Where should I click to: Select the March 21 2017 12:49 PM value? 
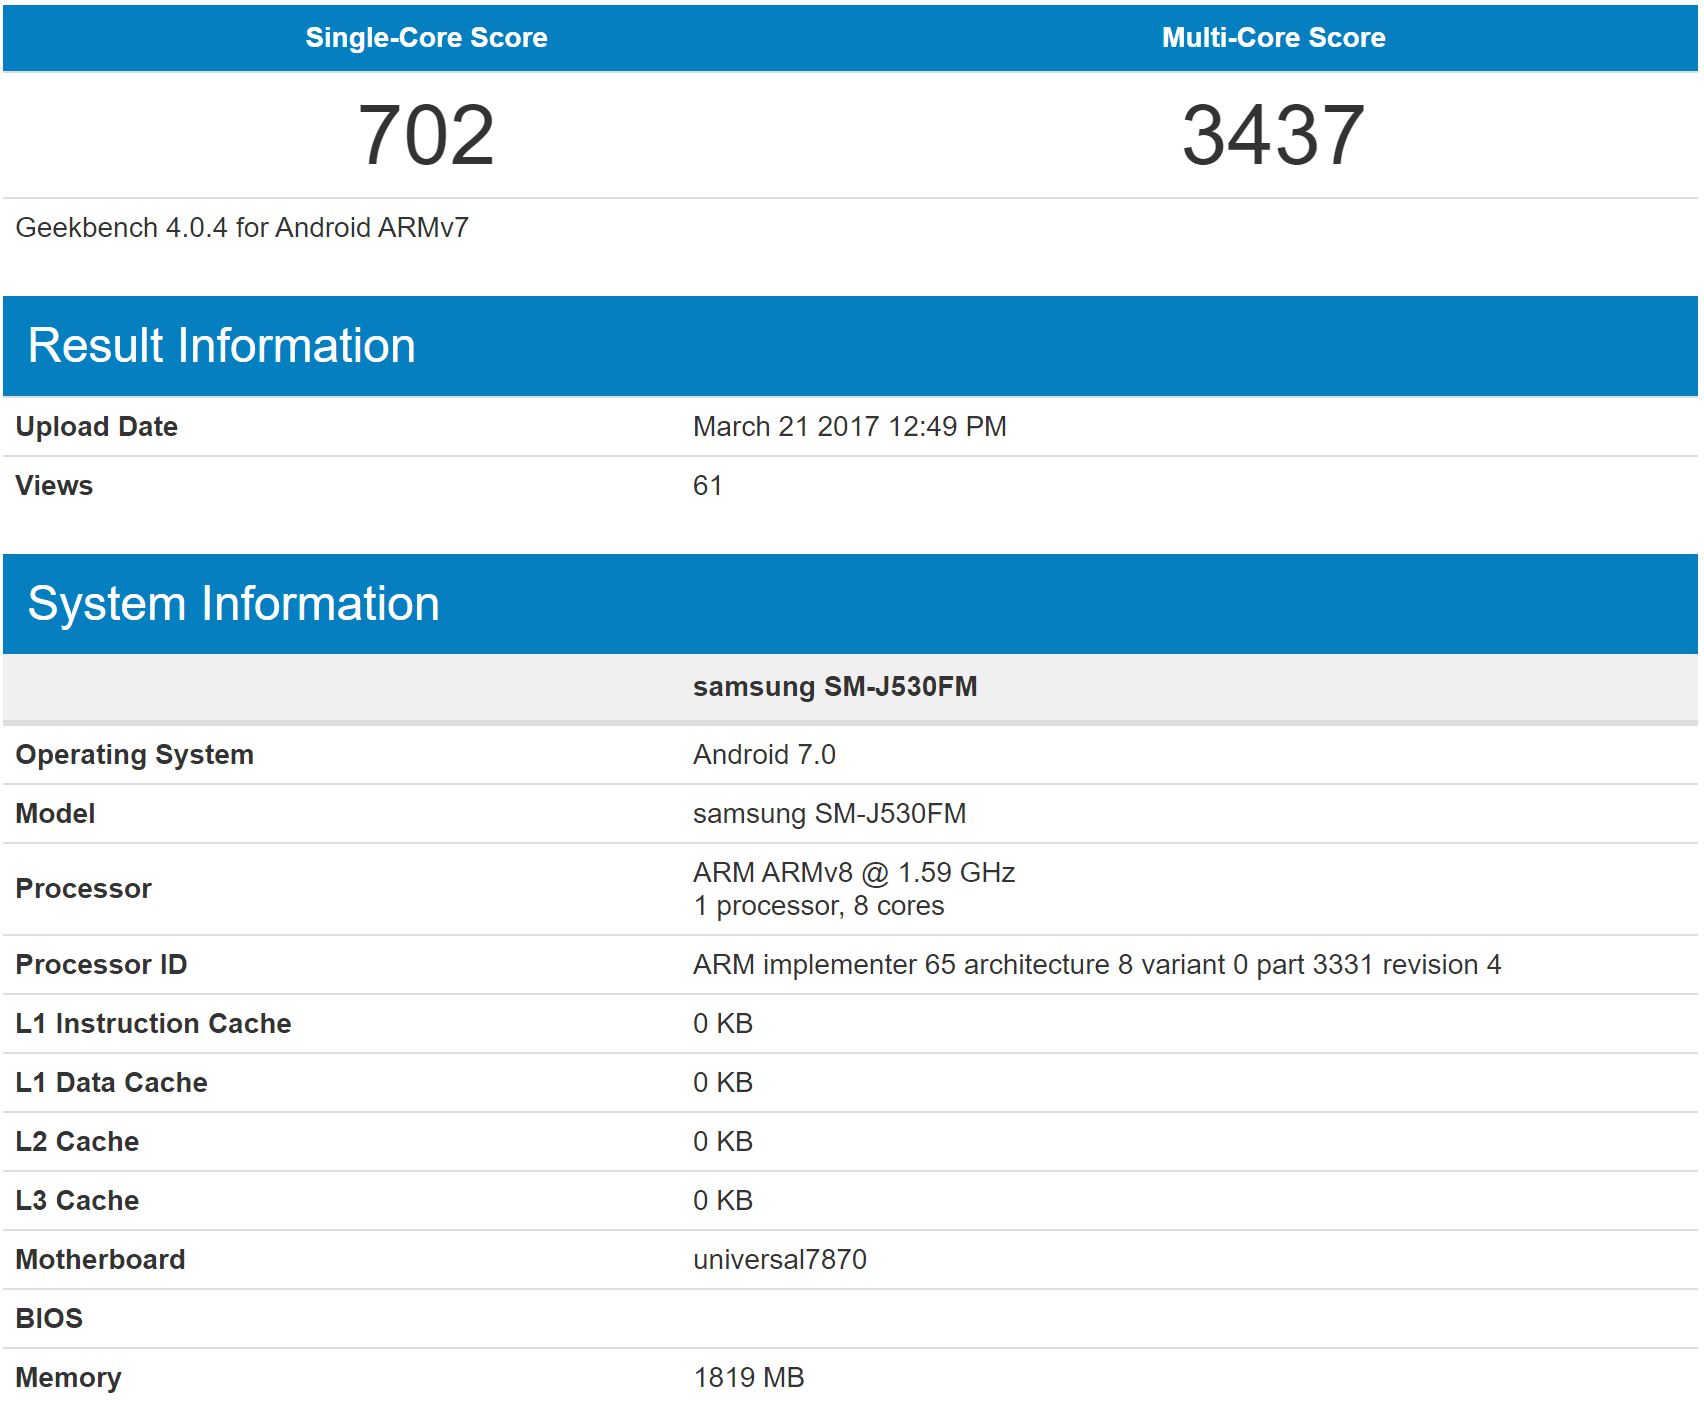click(849, 427)
